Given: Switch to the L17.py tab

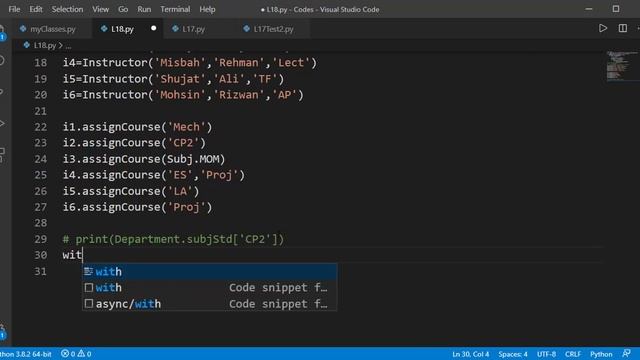Looking at the screenshot, I should tap(193, 29).
